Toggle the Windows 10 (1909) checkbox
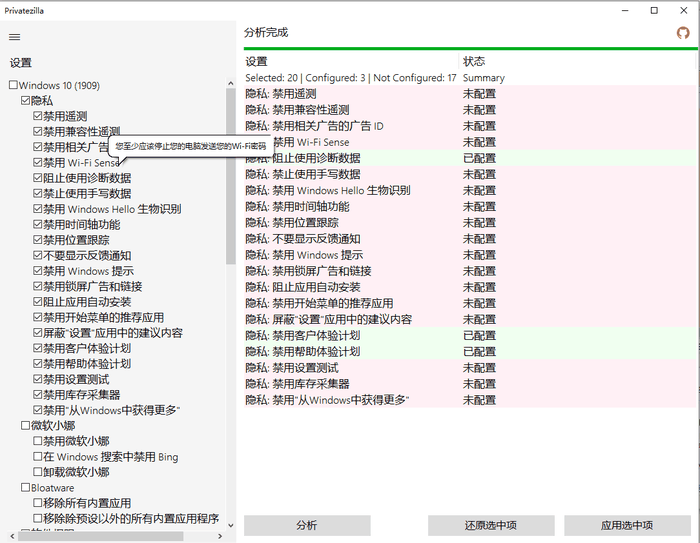700x543 pixels. [13, 85]
